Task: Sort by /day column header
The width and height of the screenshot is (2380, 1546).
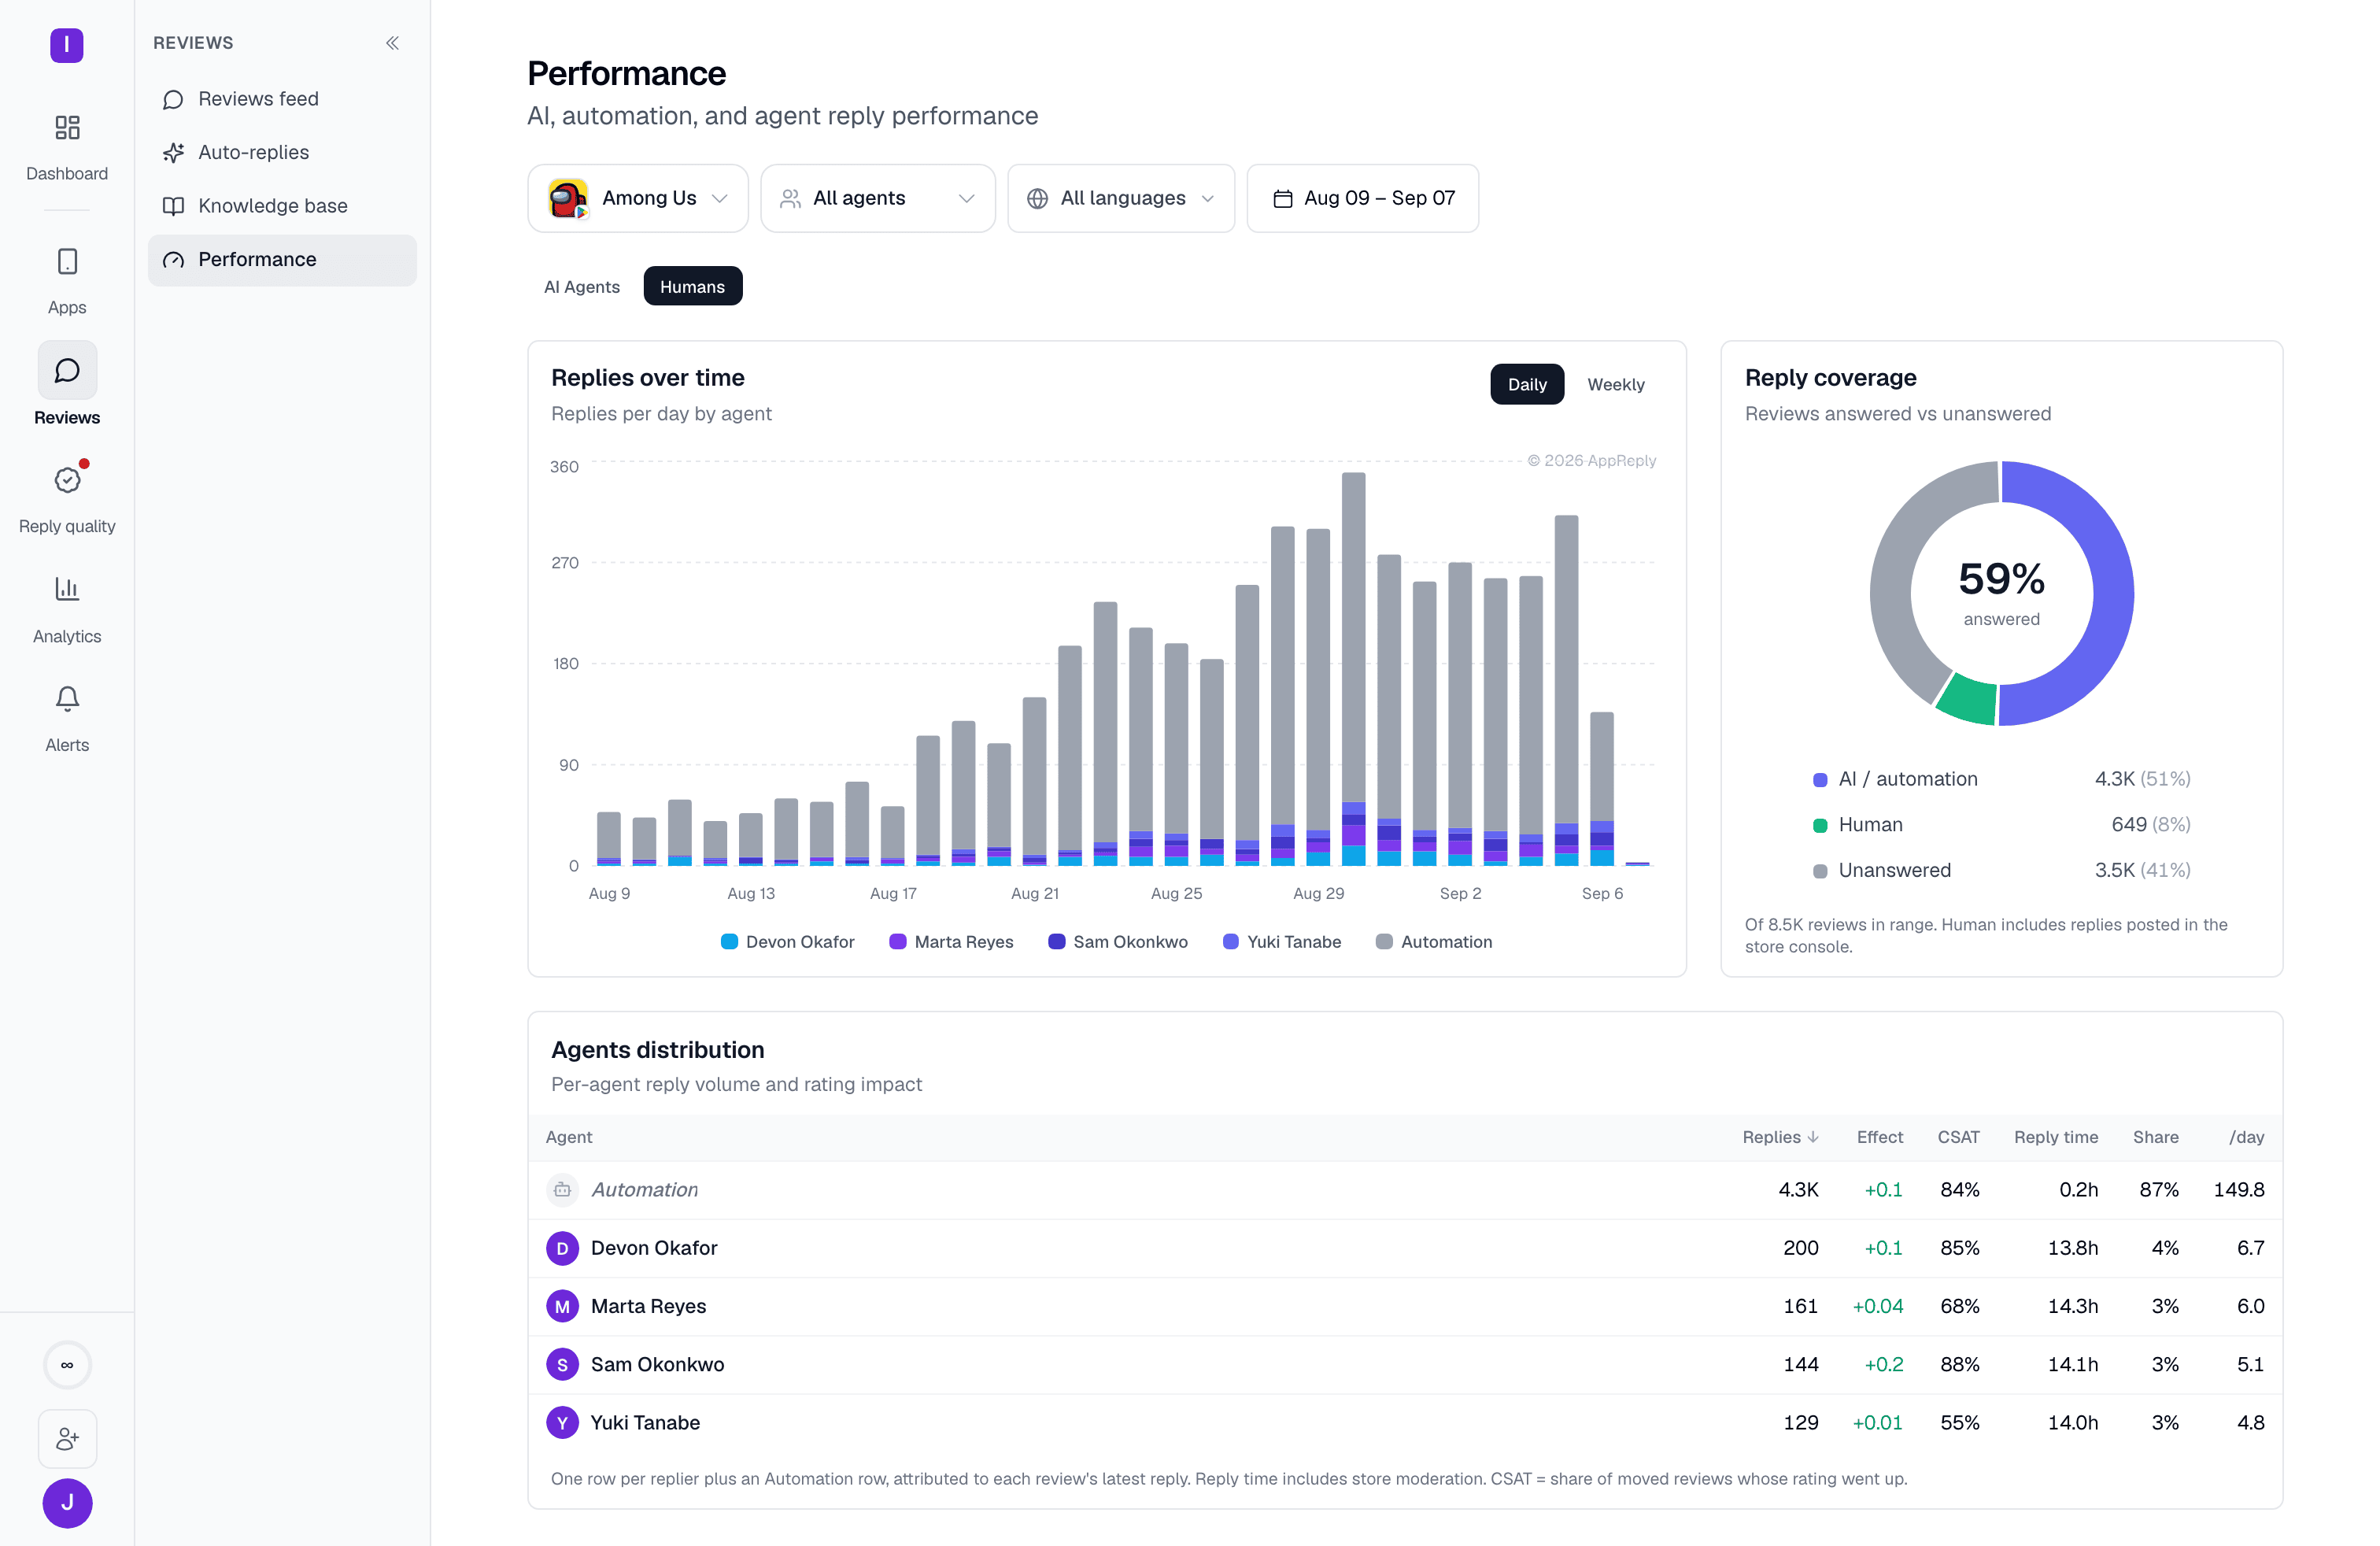Action: tap(2246, 1137)
